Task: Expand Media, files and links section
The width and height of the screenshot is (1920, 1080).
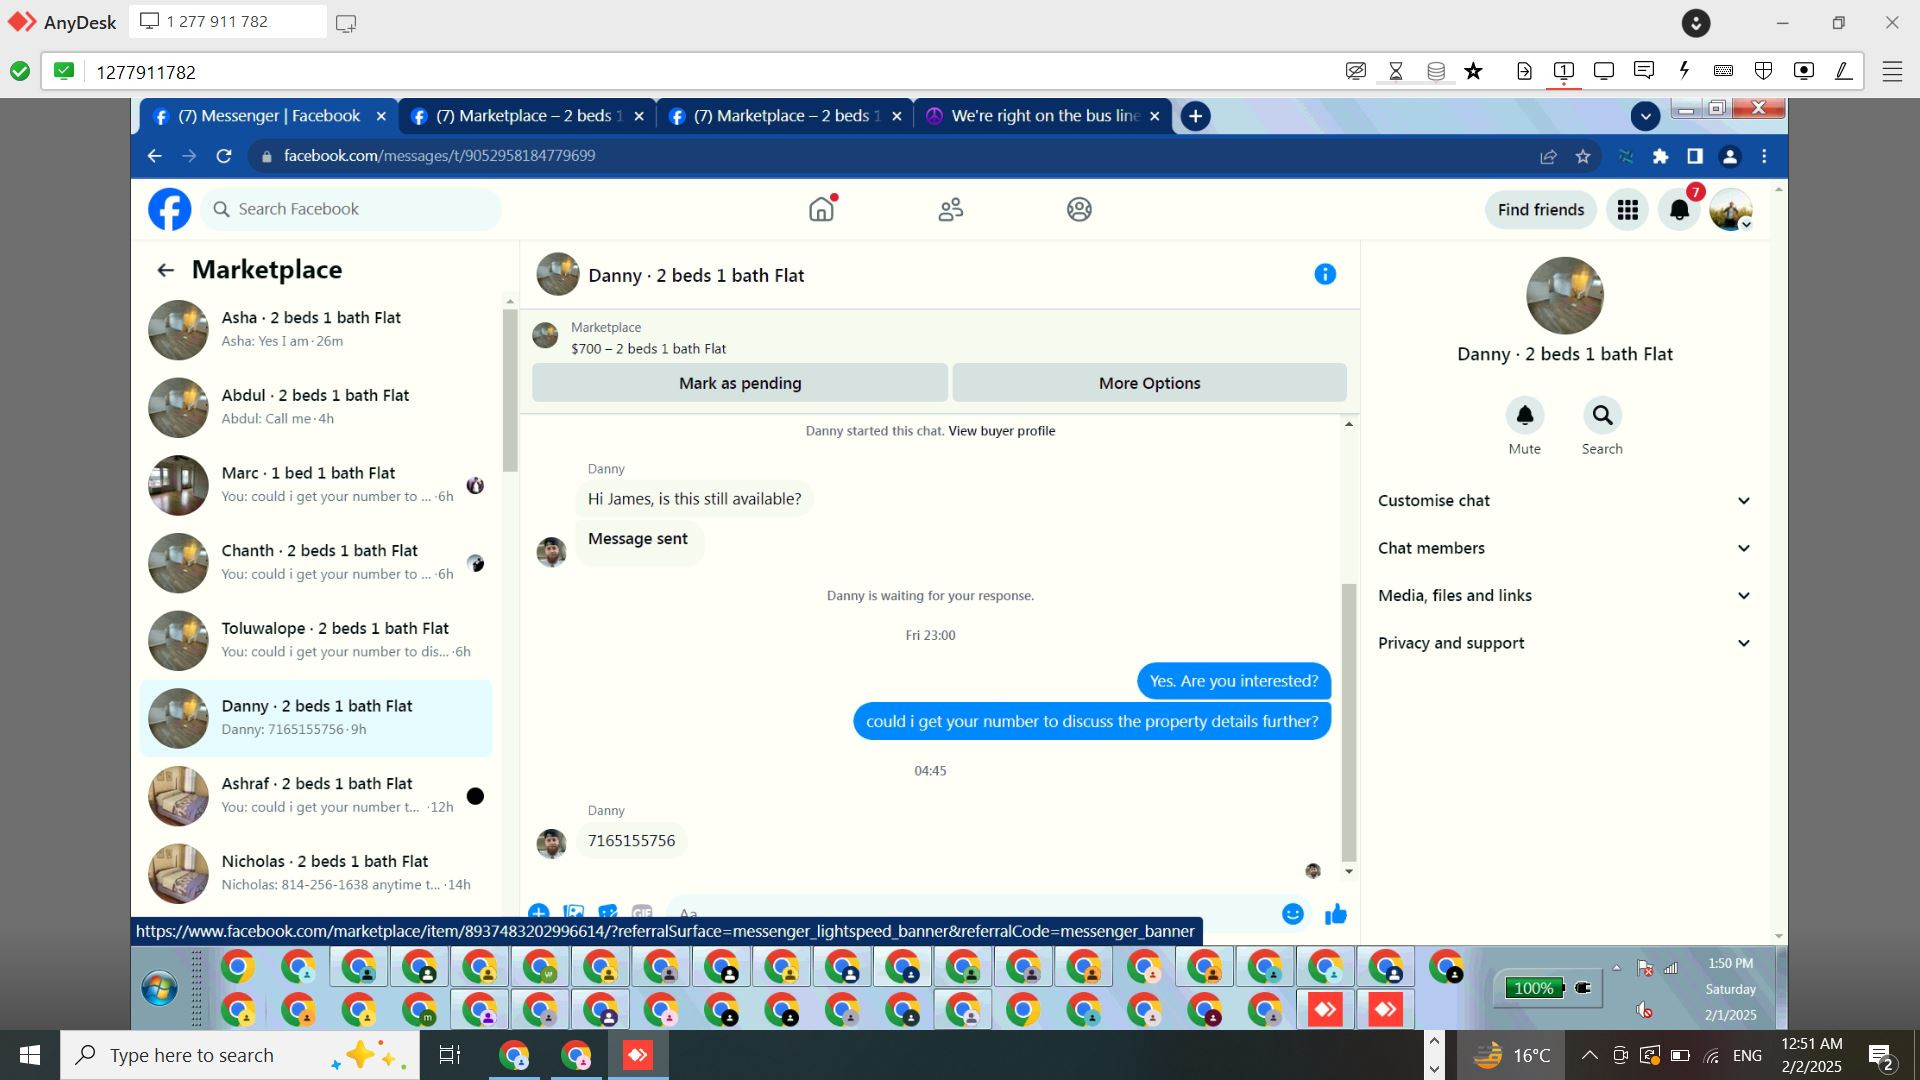Action: tap(1564, 595)
